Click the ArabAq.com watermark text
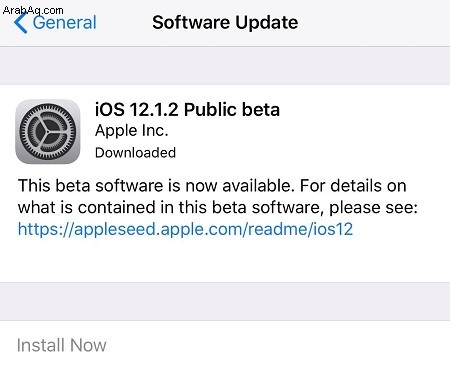This screenshot has width=450, height=367. point(33,10)
